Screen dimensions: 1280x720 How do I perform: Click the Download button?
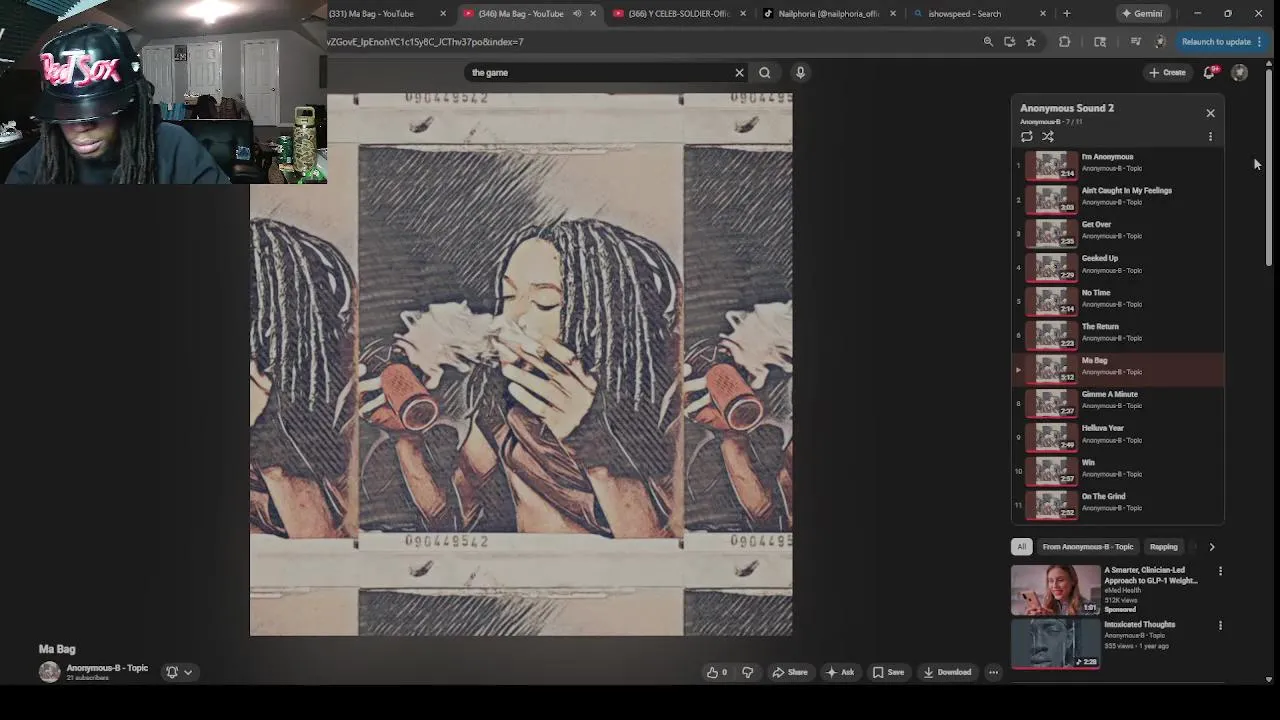coord(948,672)
